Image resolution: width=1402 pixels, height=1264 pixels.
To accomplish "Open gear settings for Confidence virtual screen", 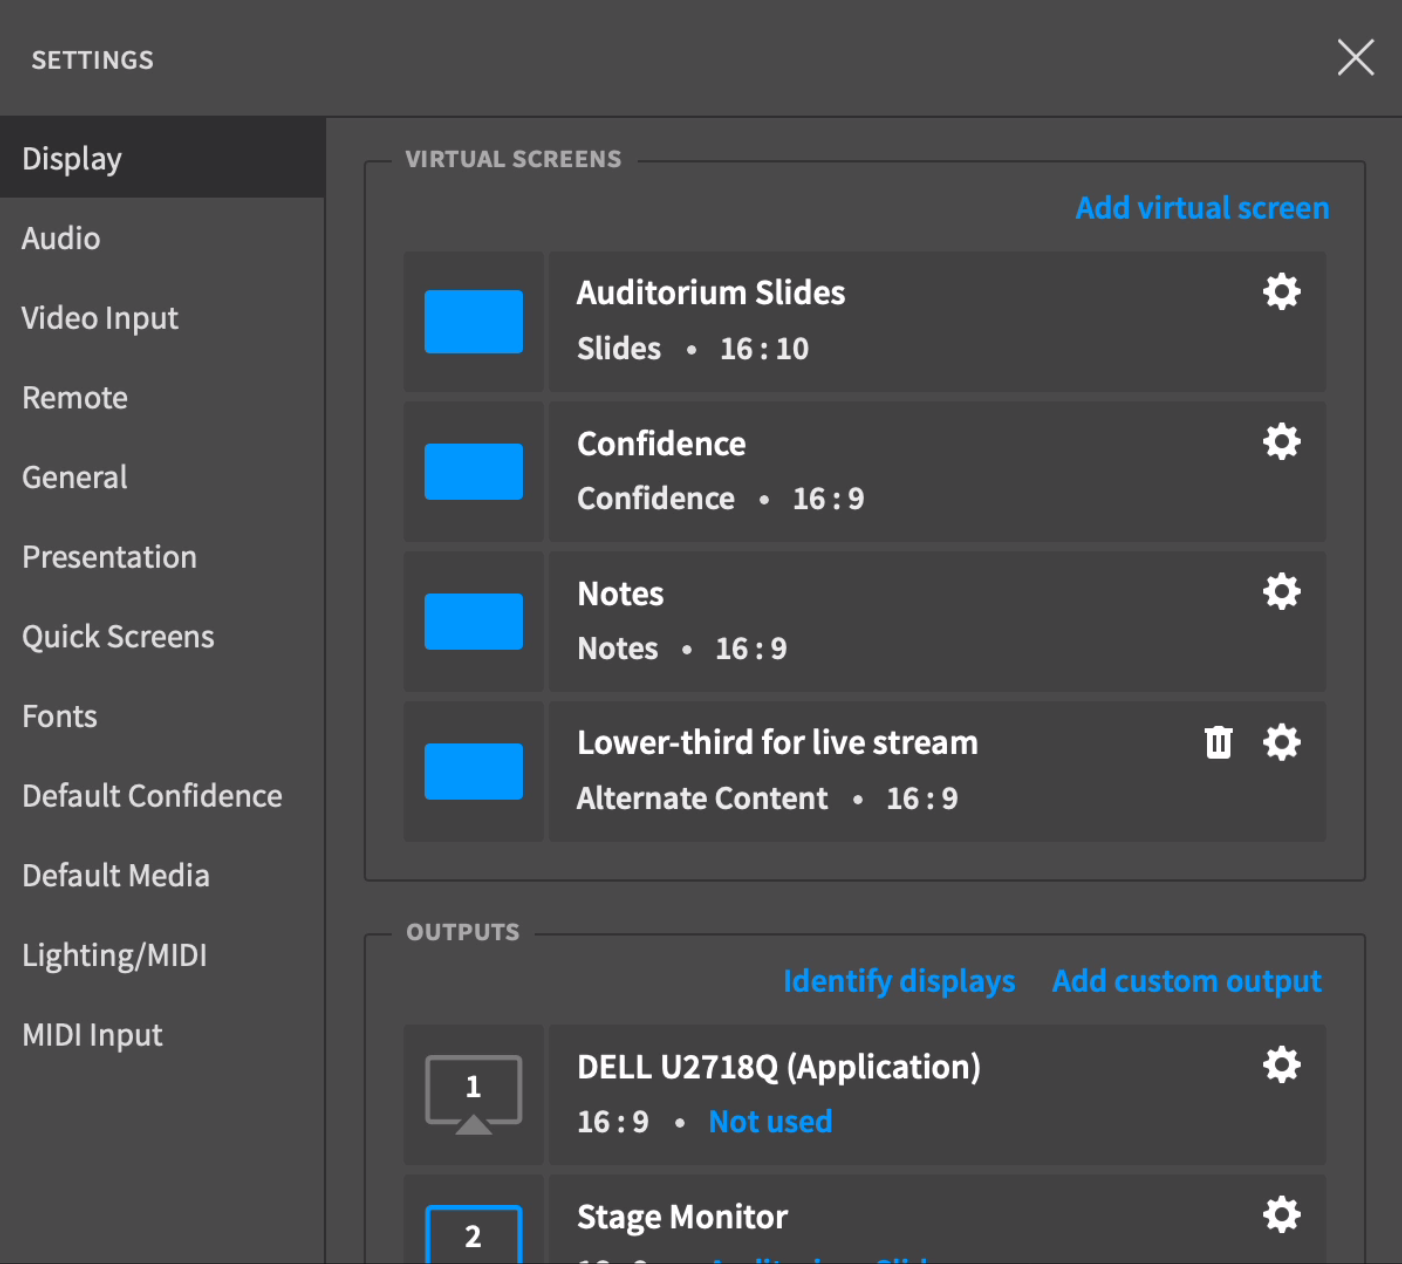I will pos(1281,442).
